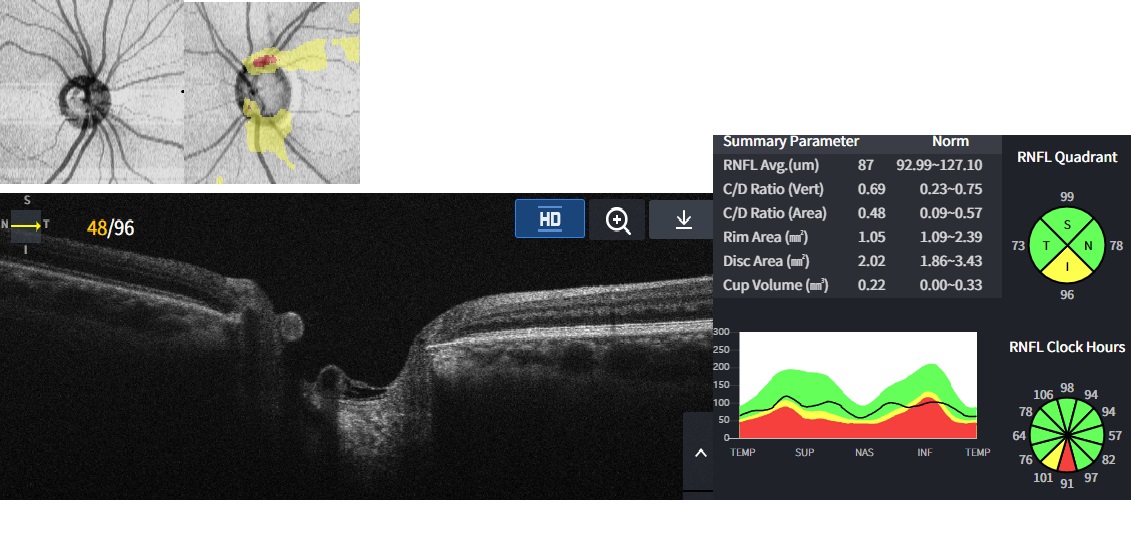Toggle the HD scan mode button
This screenshot has height=534, width=1131.
point(550,219)
